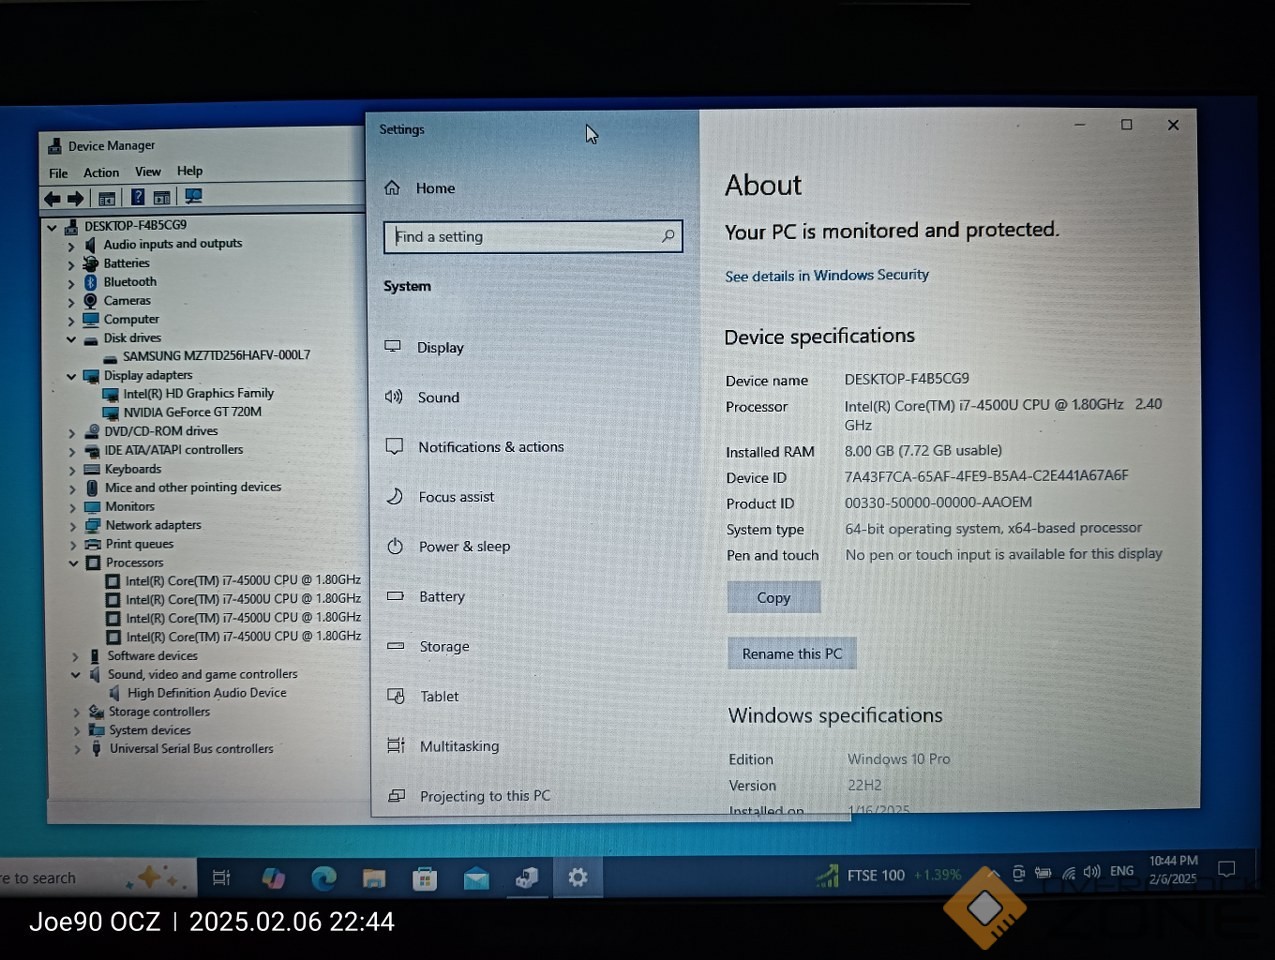
Task: Select the System devices icon in the tree
Action: pos(96,730)
